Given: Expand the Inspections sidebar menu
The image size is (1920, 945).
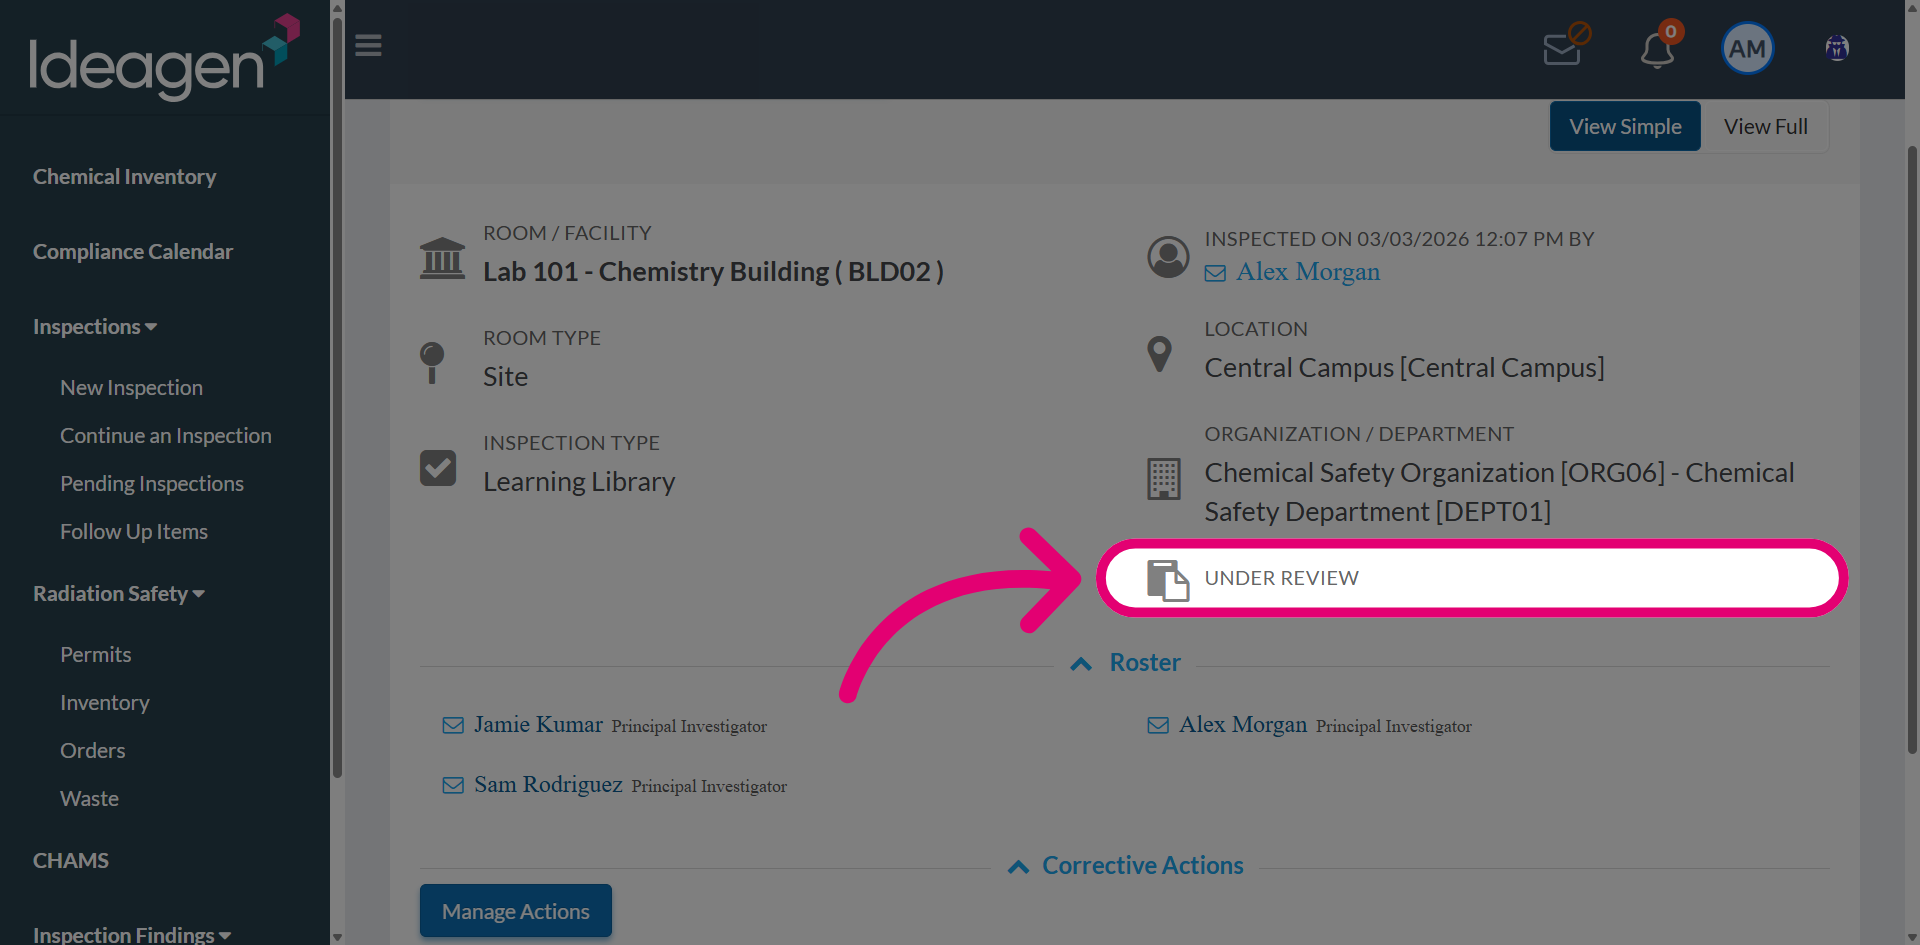Looking at the screenshot, I should (x=95, y=327).
